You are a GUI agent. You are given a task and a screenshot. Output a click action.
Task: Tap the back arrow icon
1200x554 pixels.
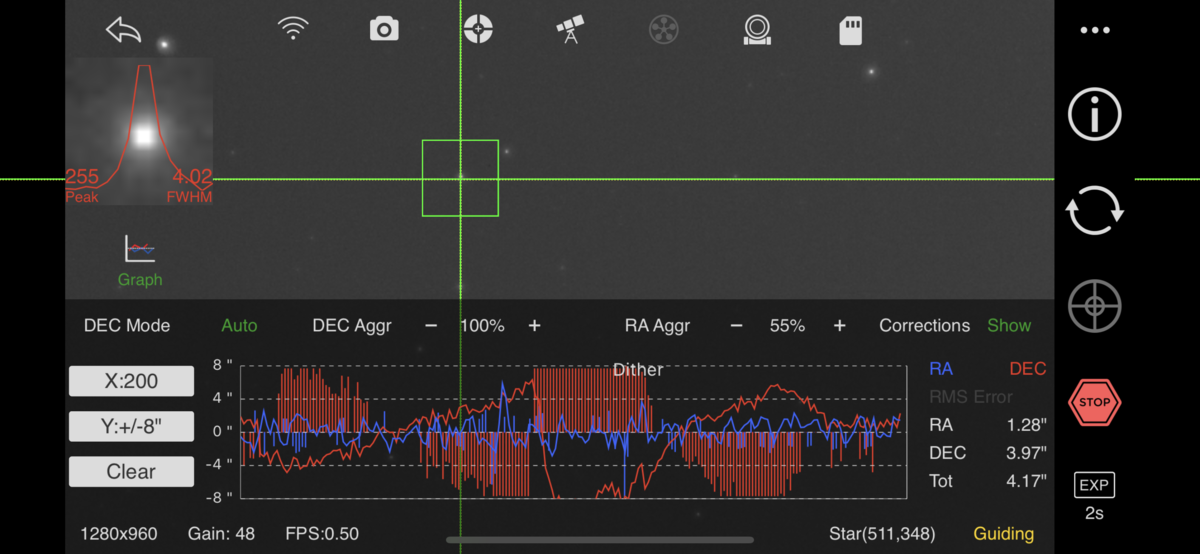pos(124,30)
